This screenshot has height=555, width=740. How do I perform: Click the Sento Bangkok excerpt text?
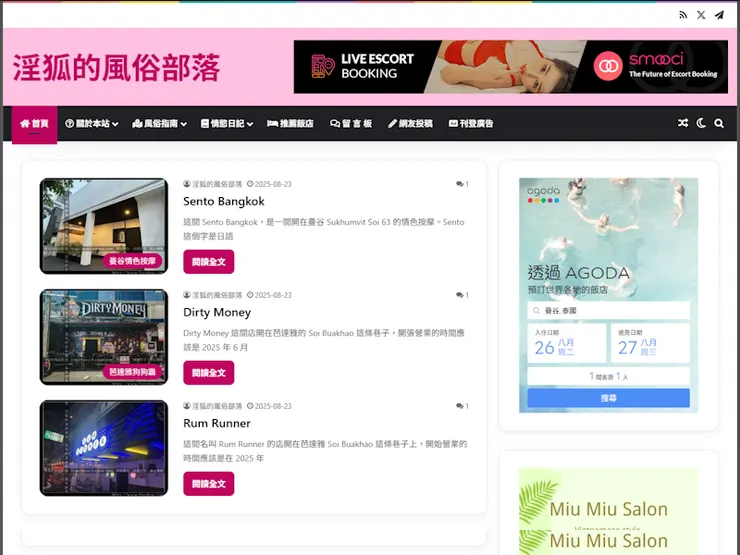click(324, 229)
